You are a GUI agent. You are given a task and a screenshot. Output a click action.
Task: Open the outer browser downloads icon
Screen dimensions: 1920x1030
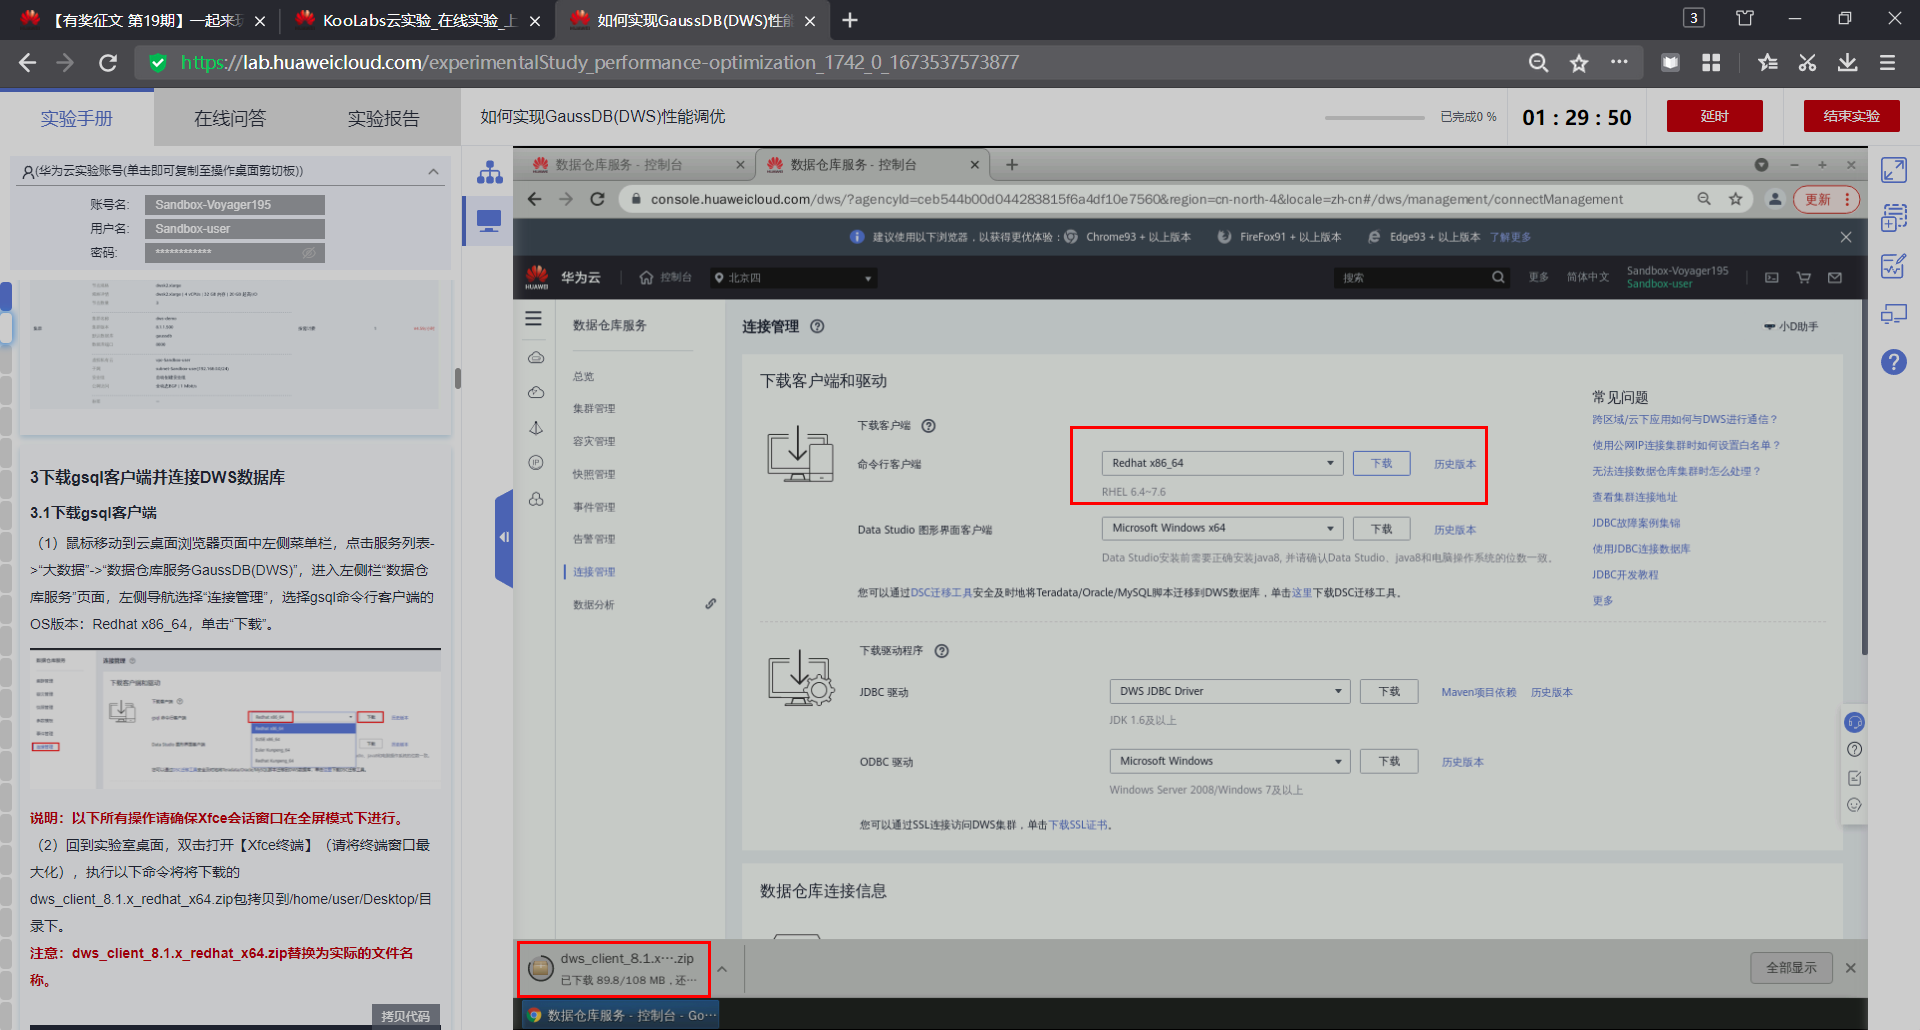1847,63
